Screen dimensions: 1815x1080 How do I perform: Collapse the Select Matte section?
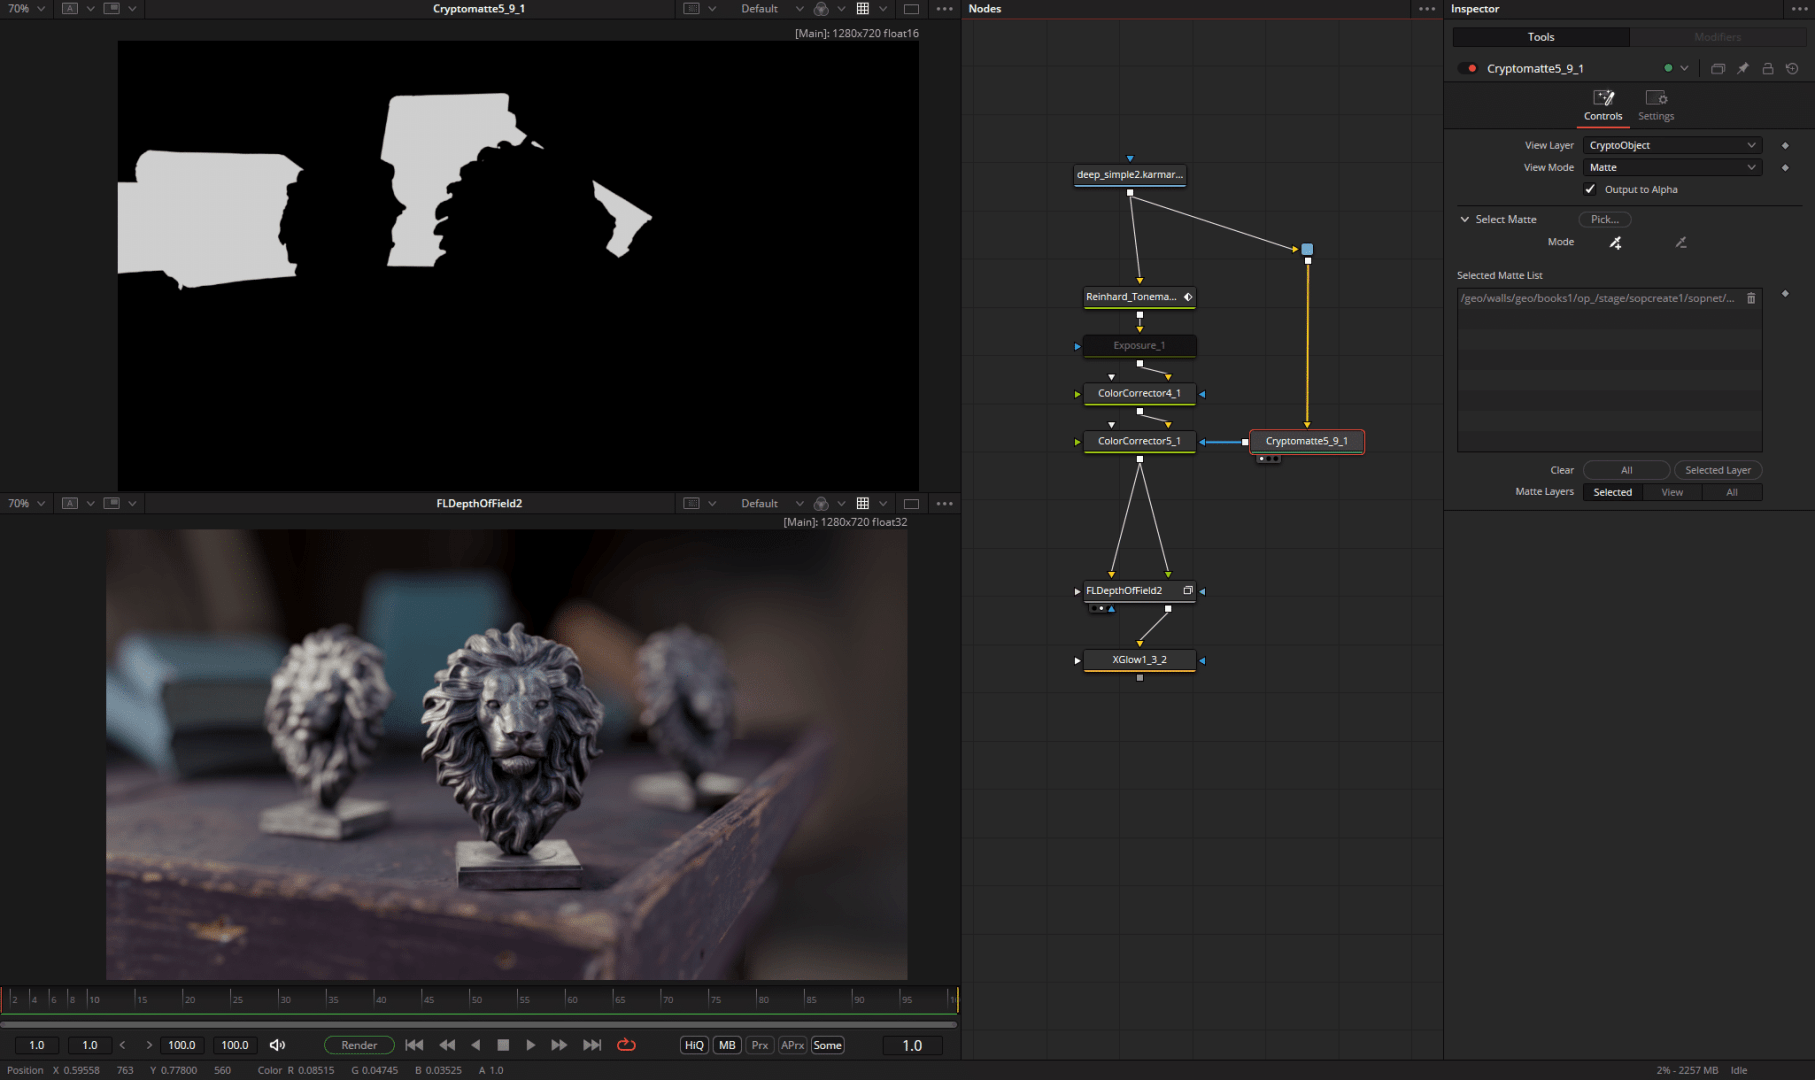point(1465,219)
